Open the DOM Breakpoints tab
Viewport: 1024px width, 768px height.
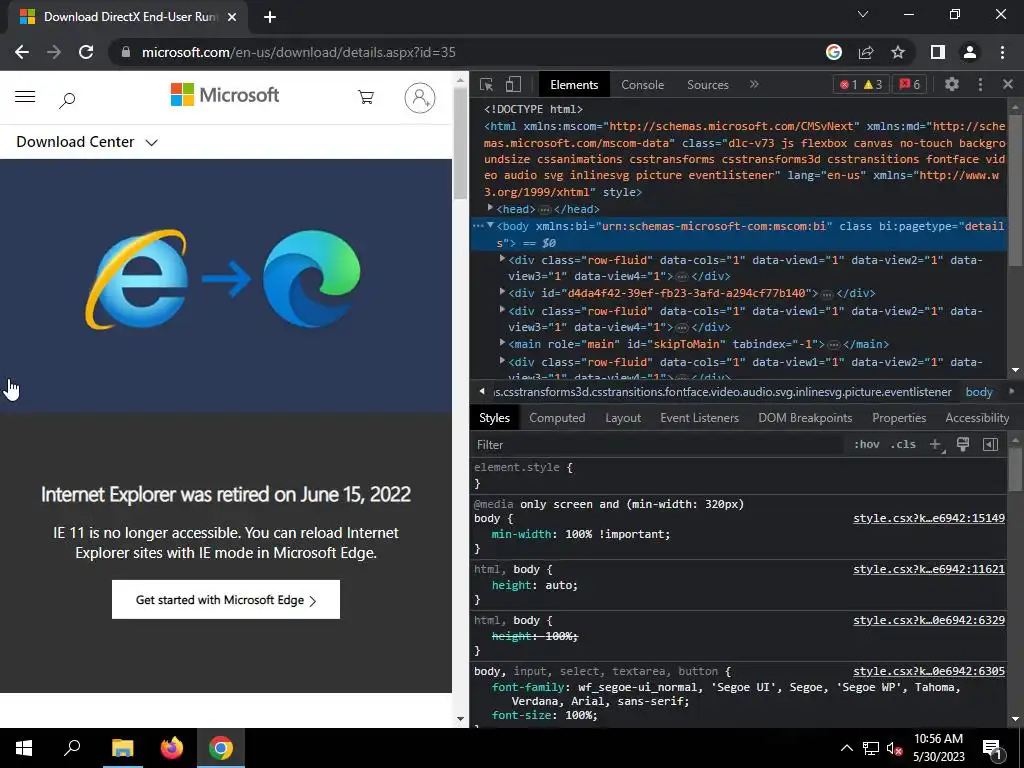805,418
